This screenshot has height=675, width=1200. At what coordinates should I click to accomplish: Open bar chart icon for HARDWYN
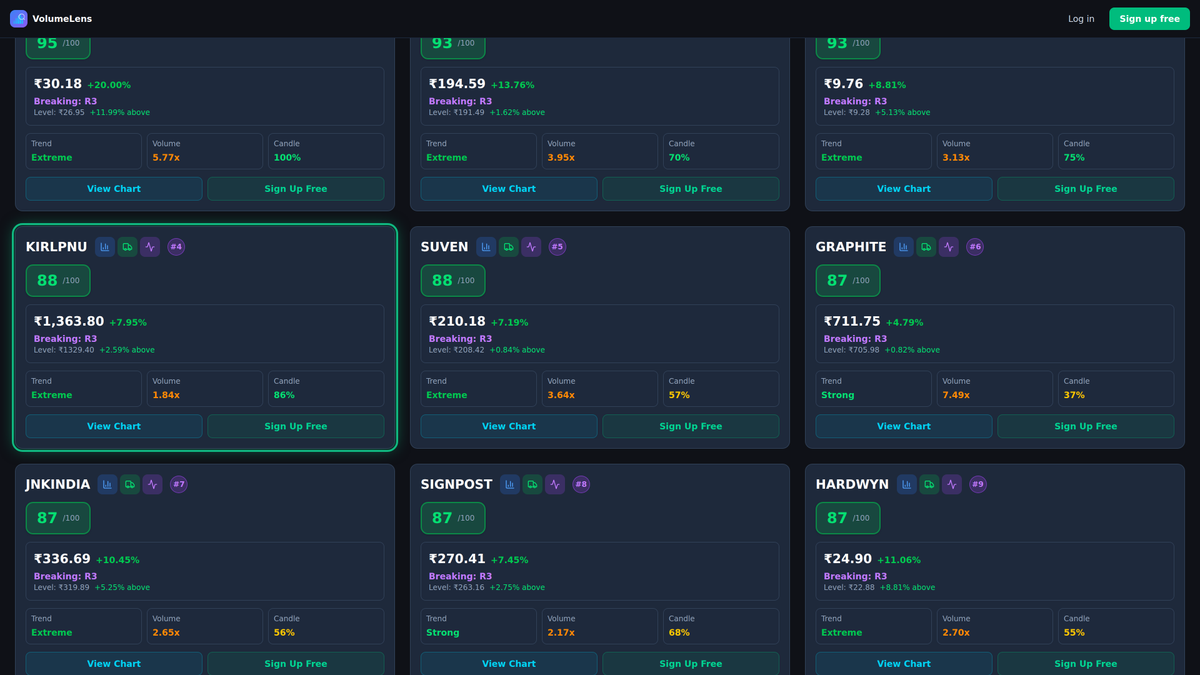[x=907, y=484]
